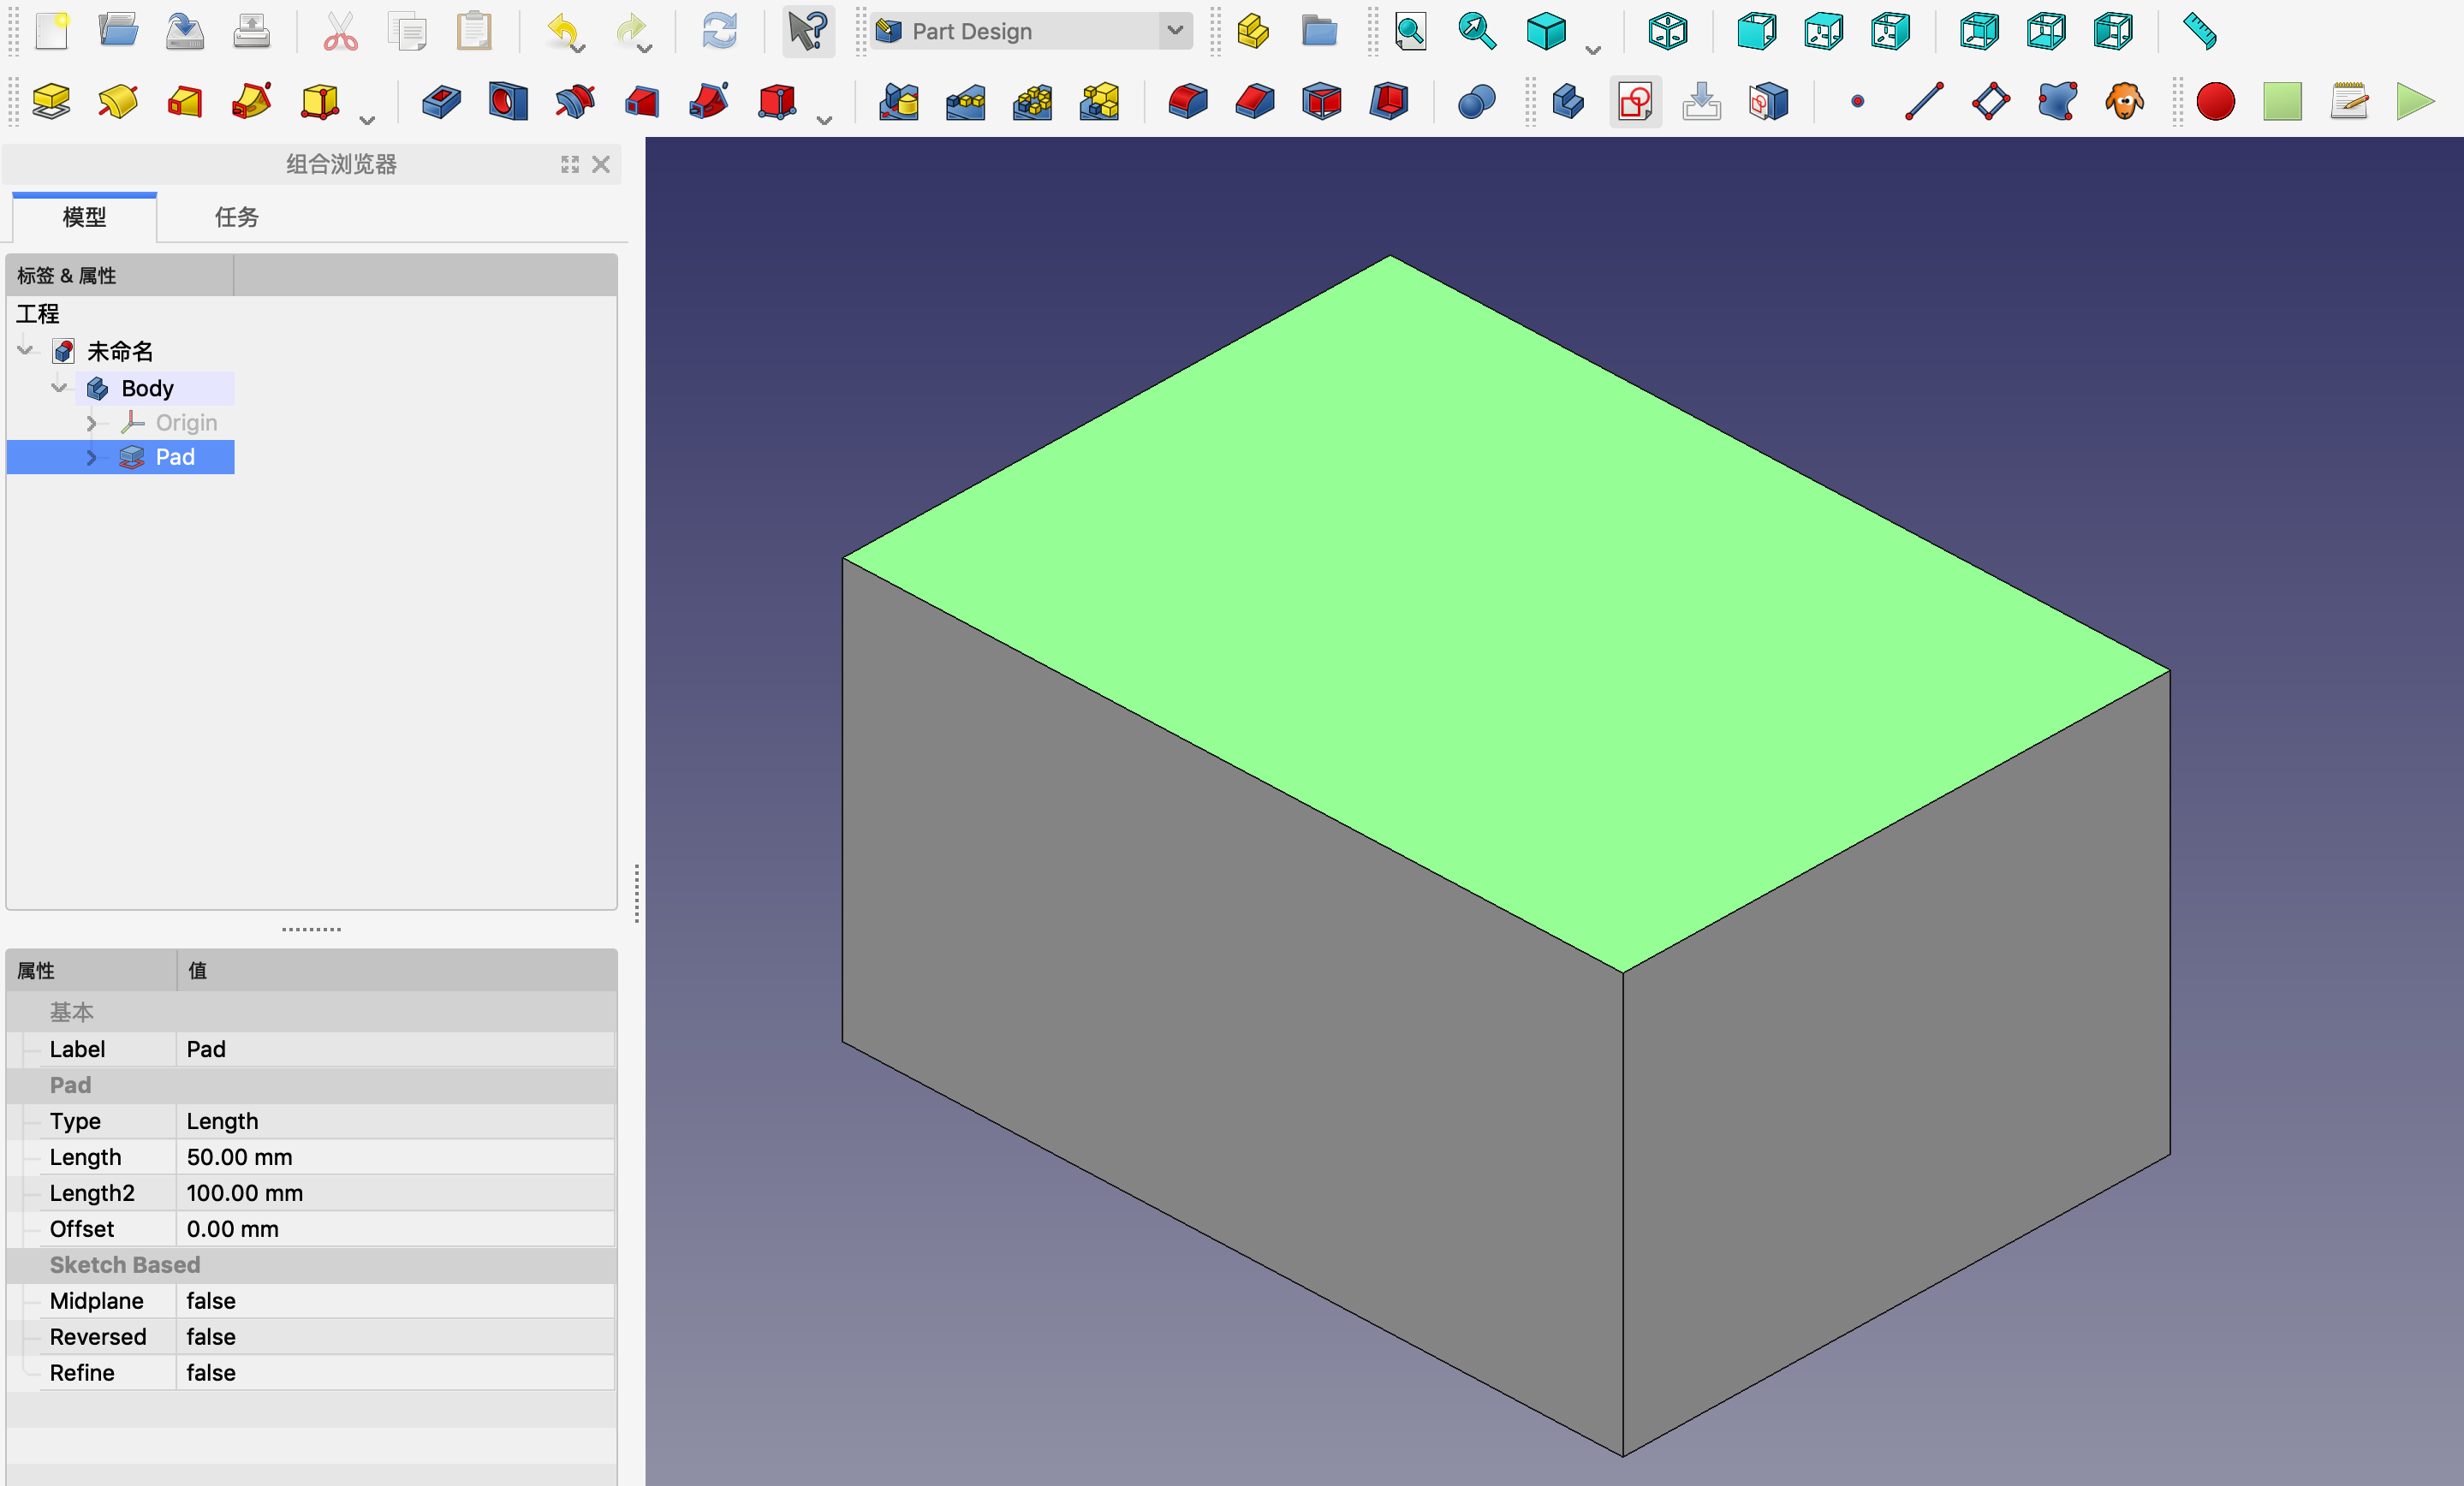Screen dimensions: 2464x1486
Task: Select the Pad feature tool
Action: click(50, 101)
